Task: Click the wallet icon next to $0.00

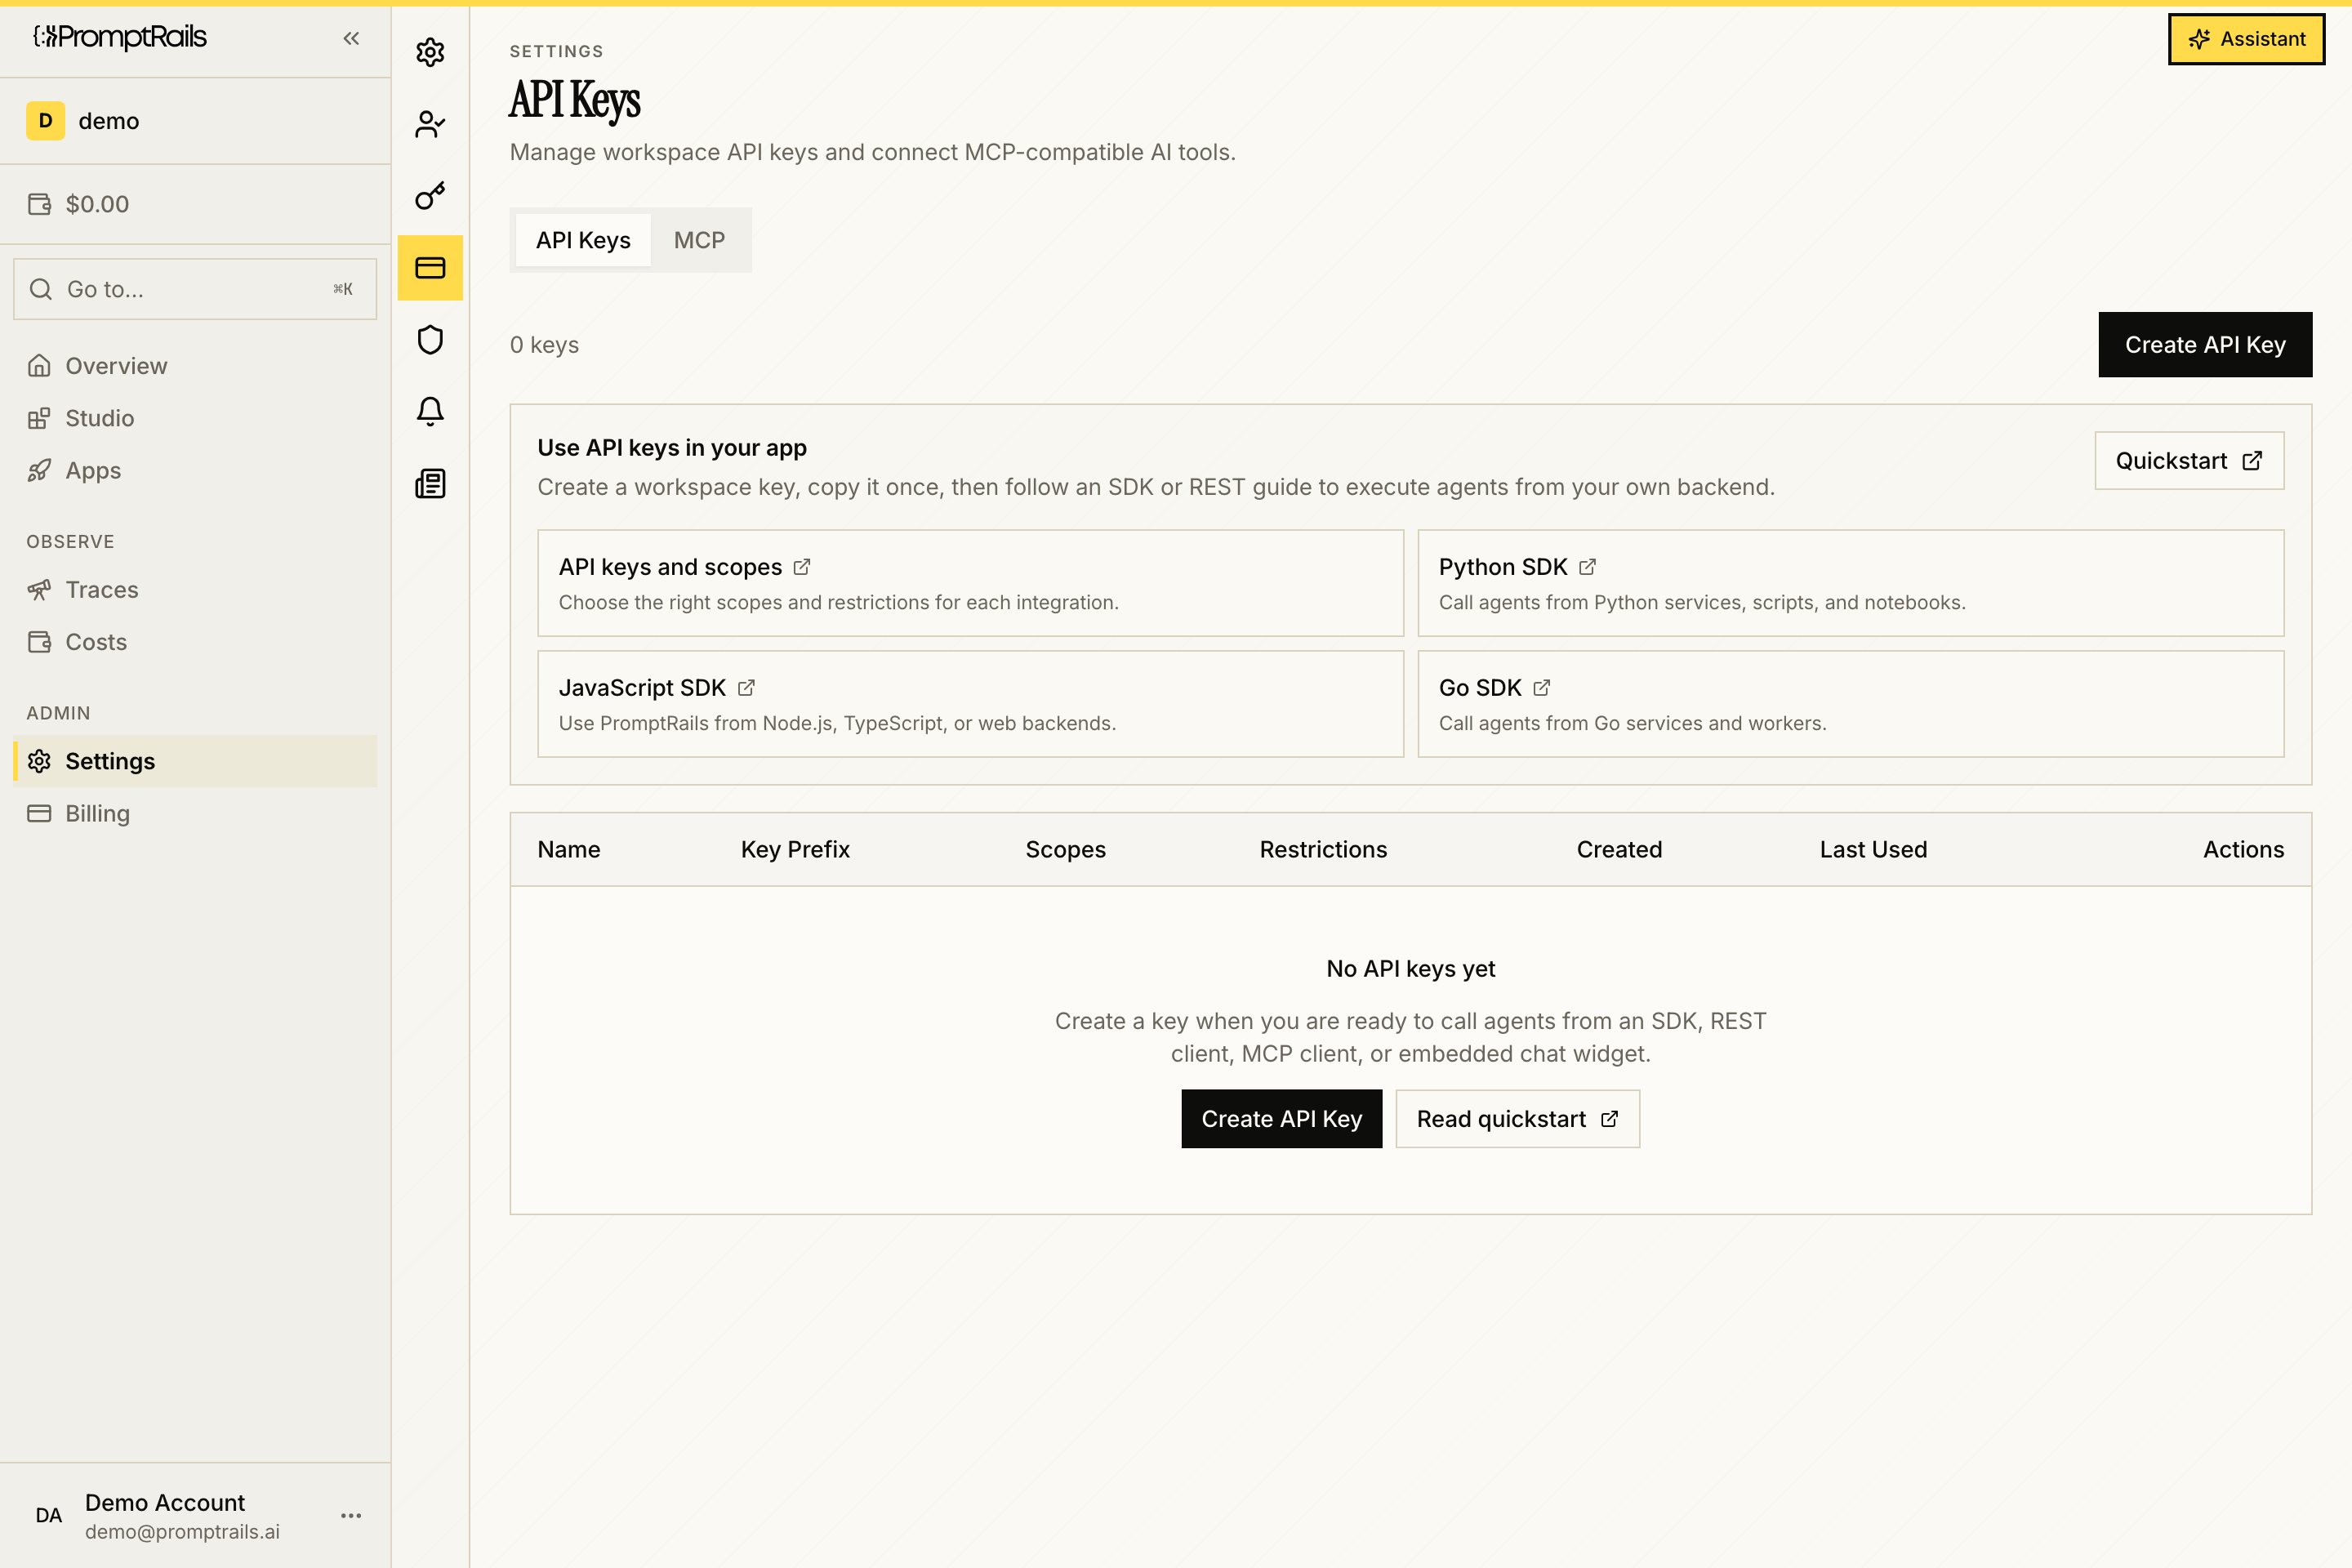Action: pyautogui.click(x=39, y=204)
